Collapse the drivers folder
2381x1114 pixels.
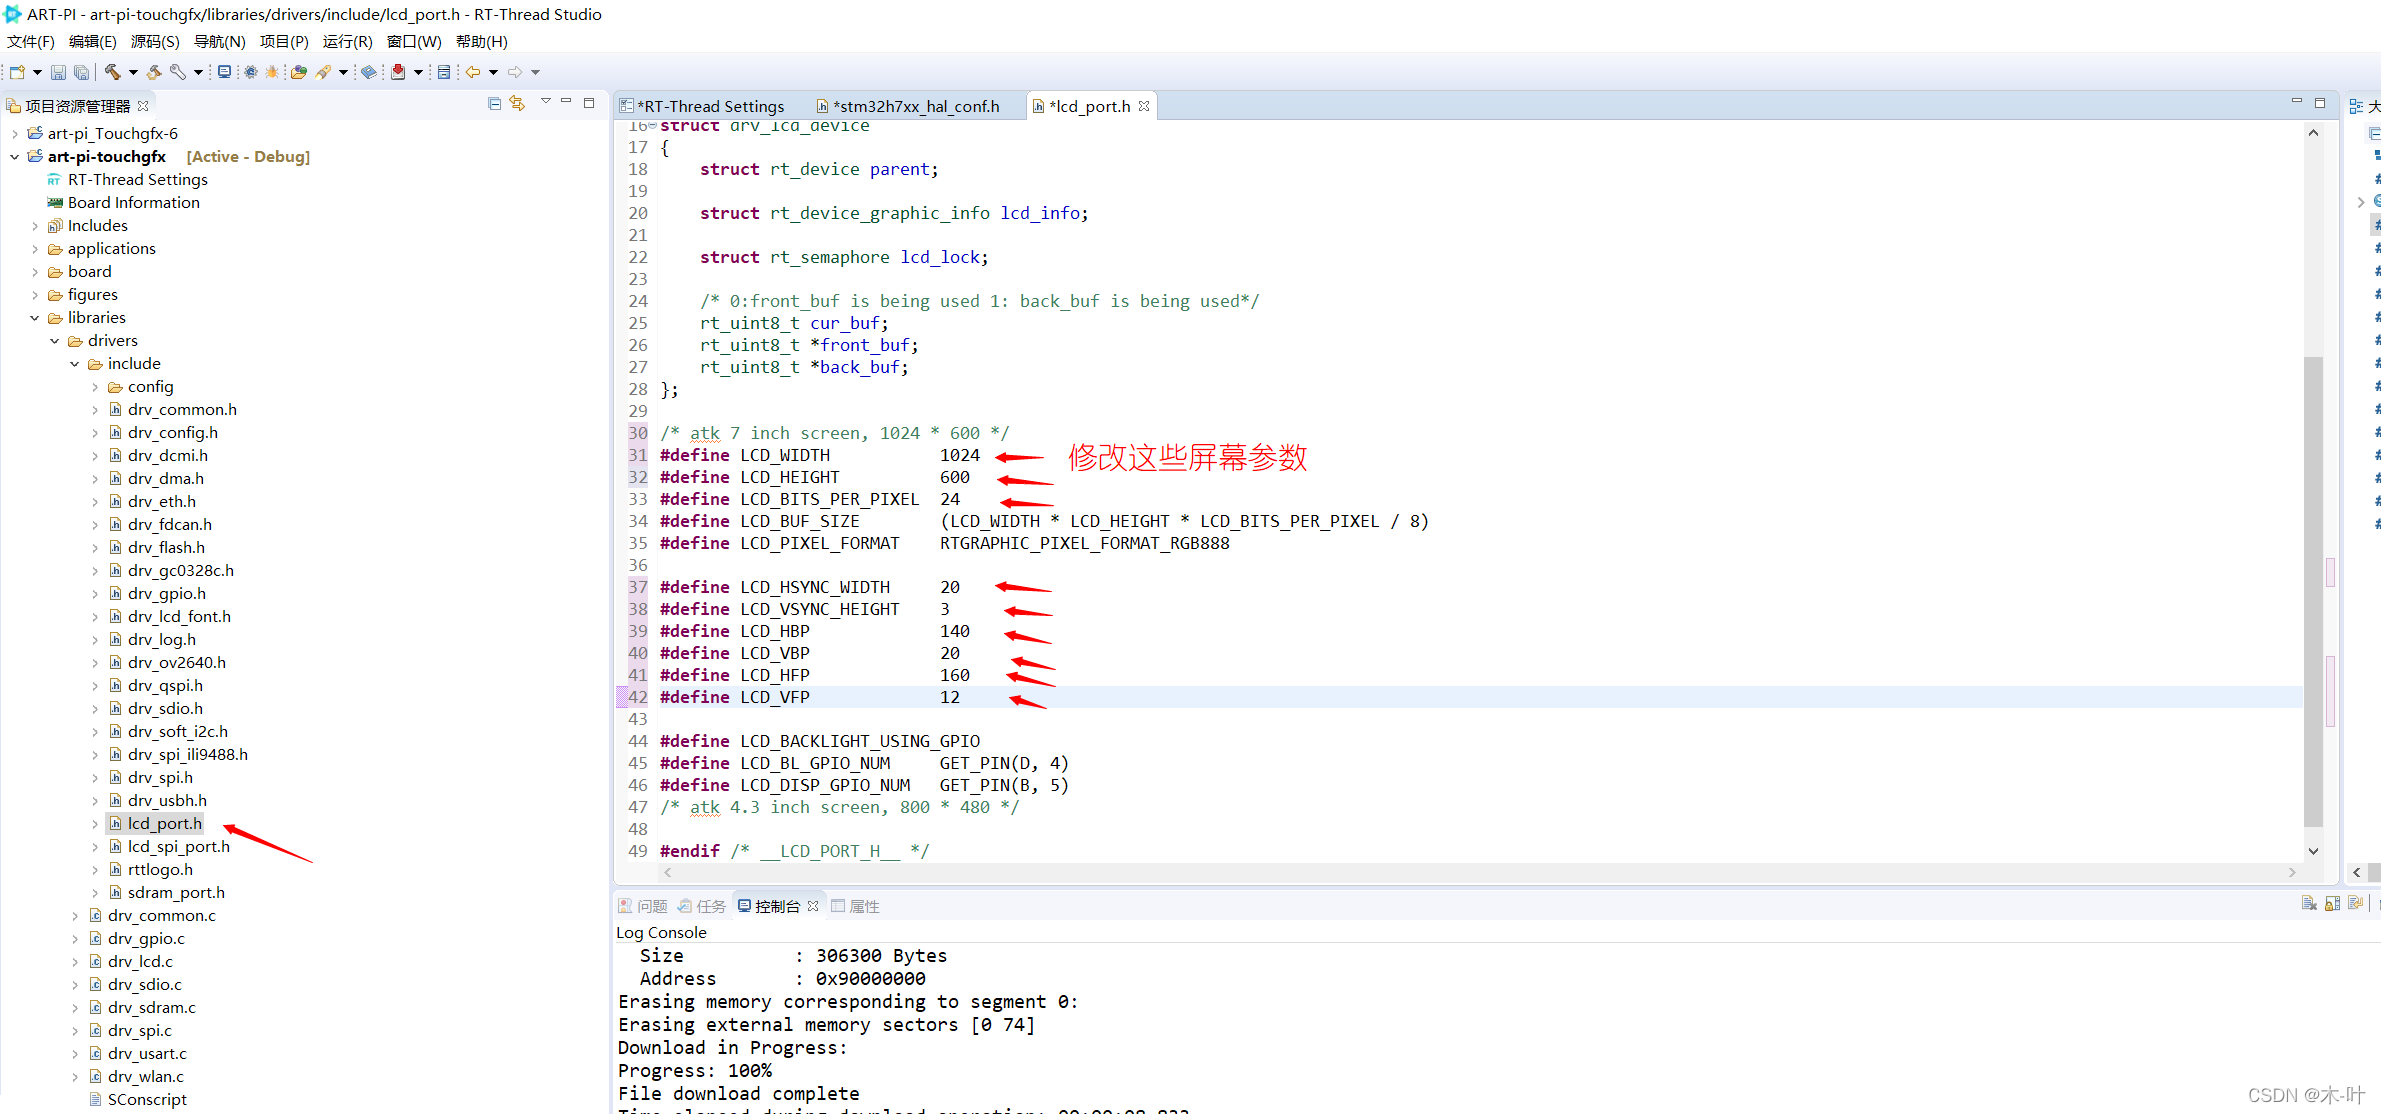pos(55,341)
